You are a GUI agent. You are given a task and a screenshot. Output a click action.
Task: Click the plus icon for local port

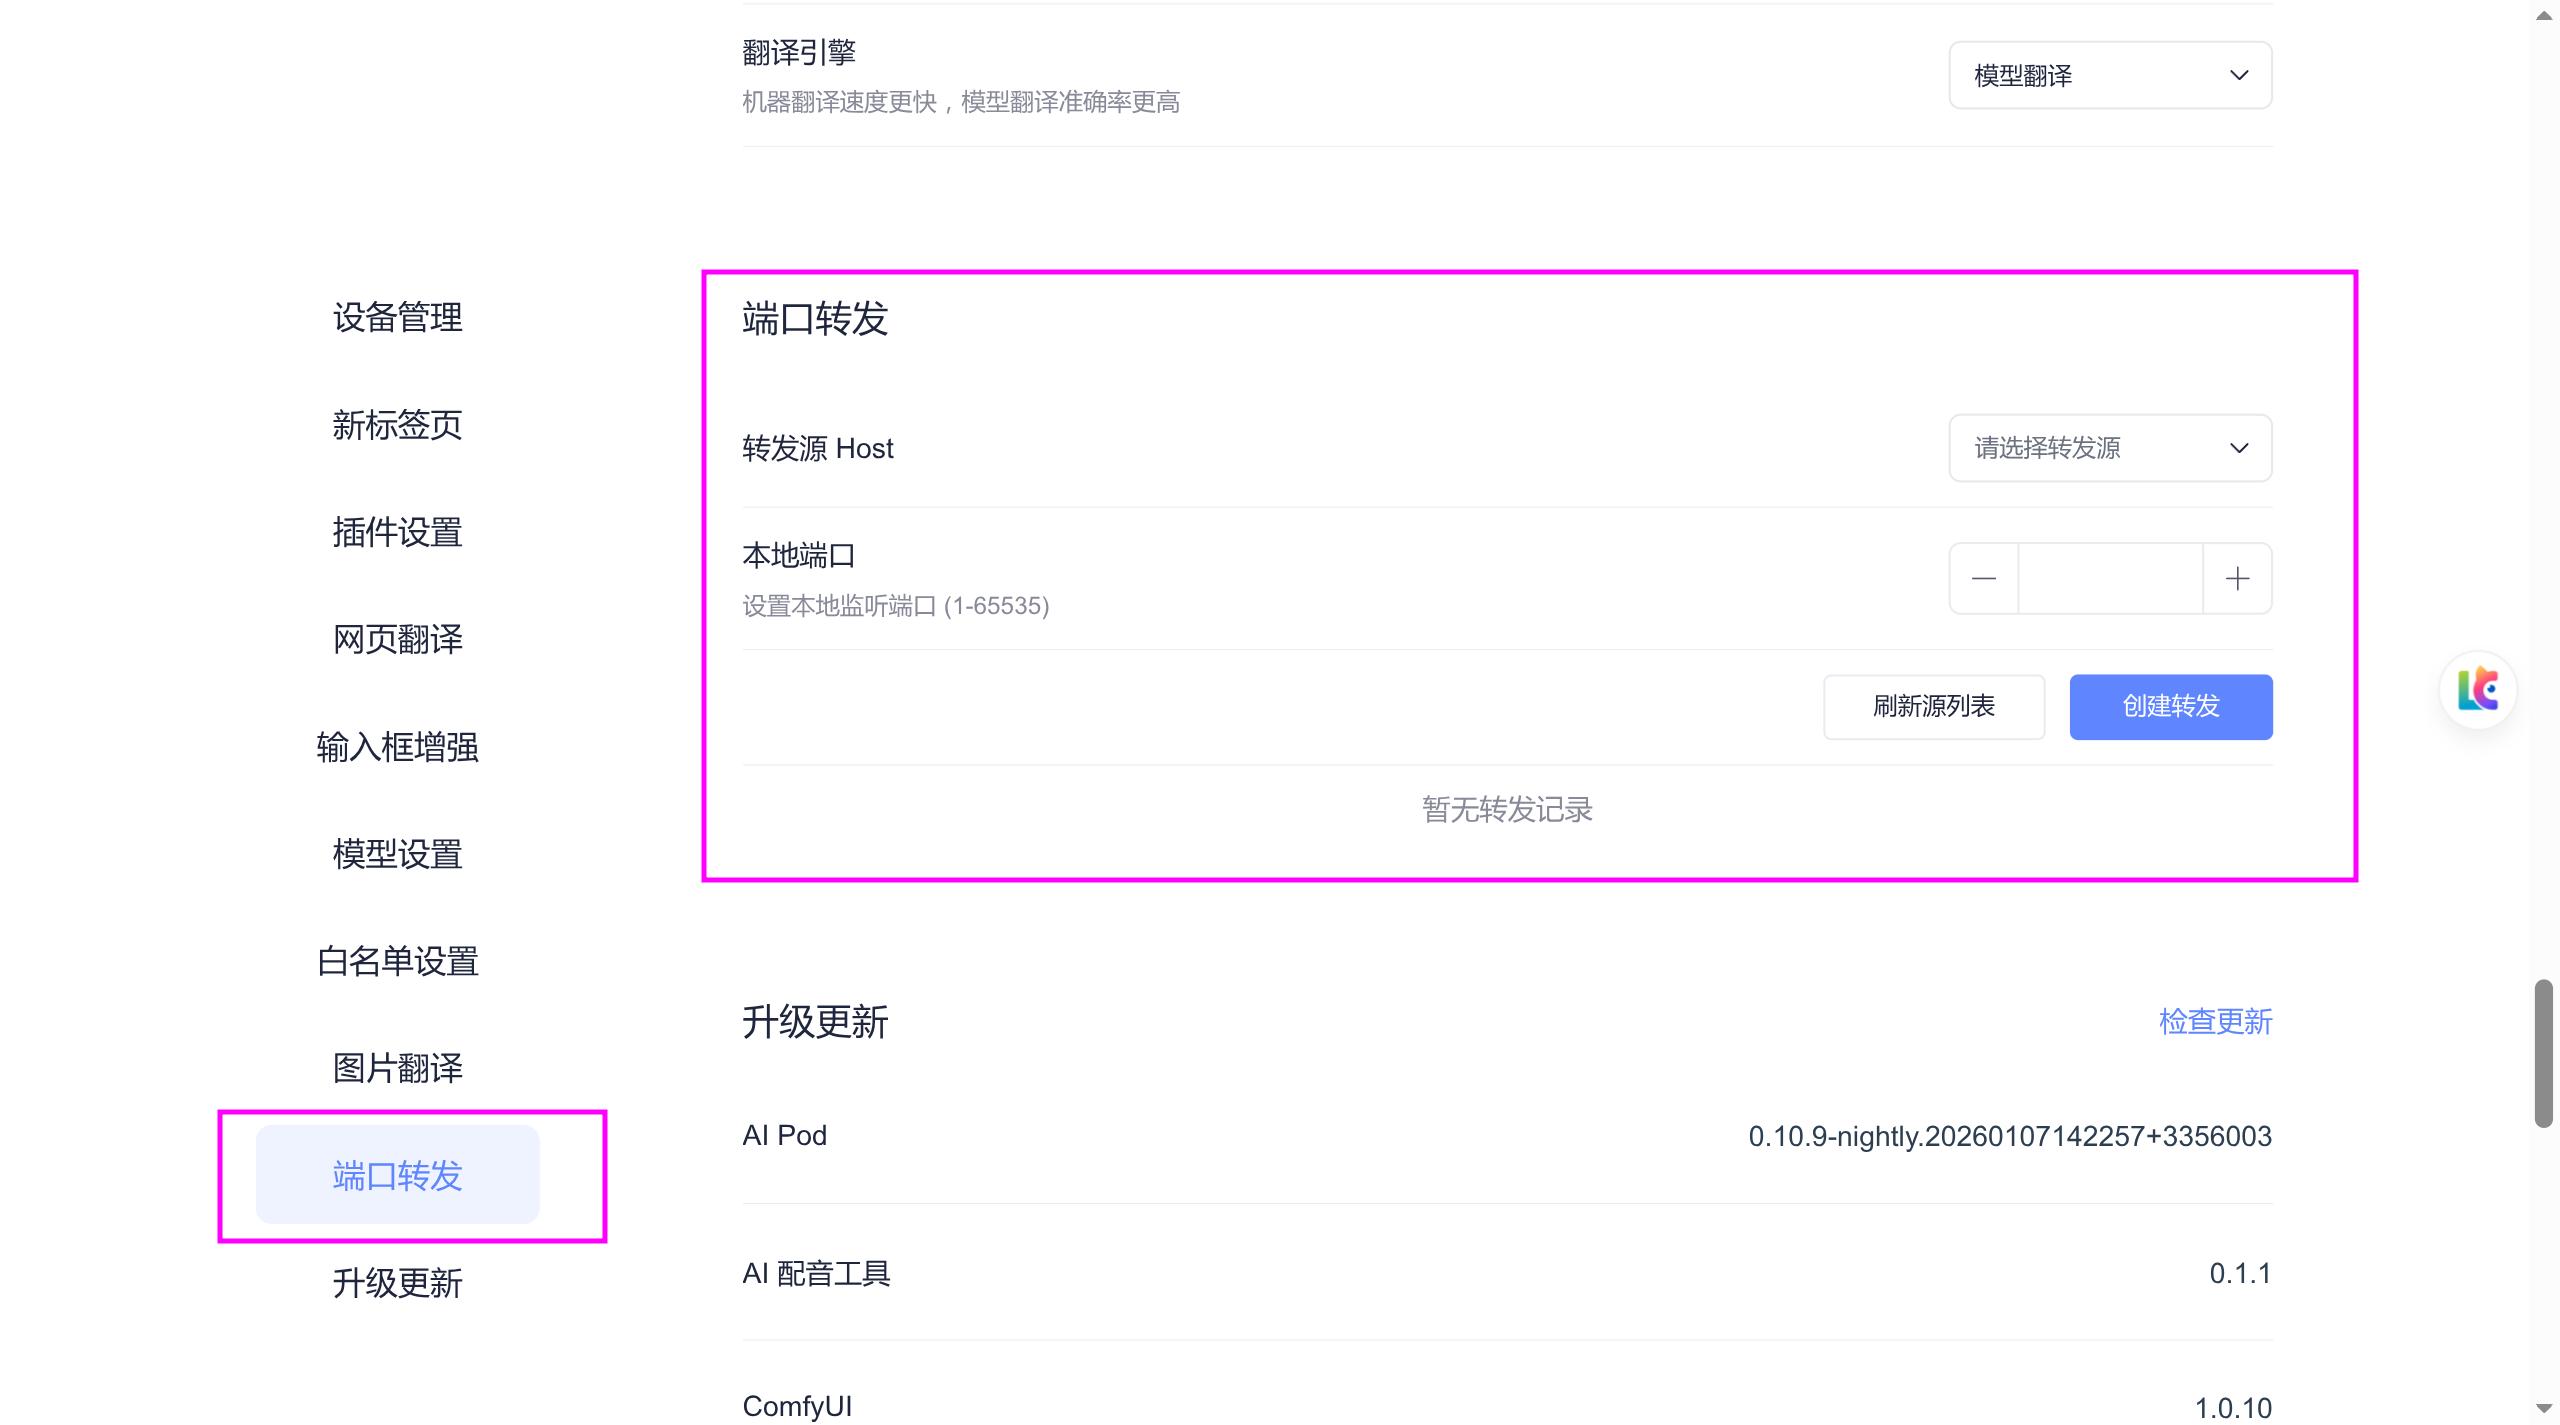pyautogui.click(x=2237, y=579)
